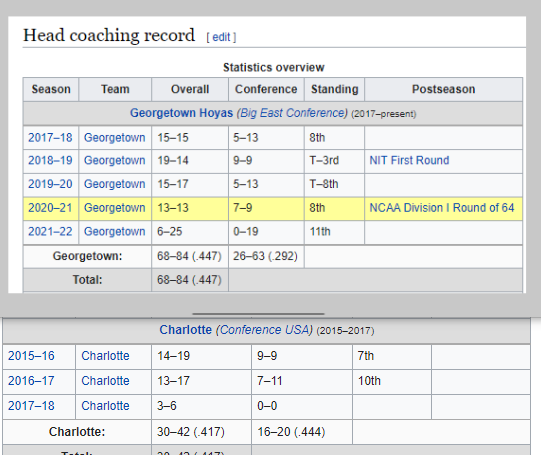This screenshot has width=541, height=455.
Task: Click the Season column header
Action: point(51,89)
